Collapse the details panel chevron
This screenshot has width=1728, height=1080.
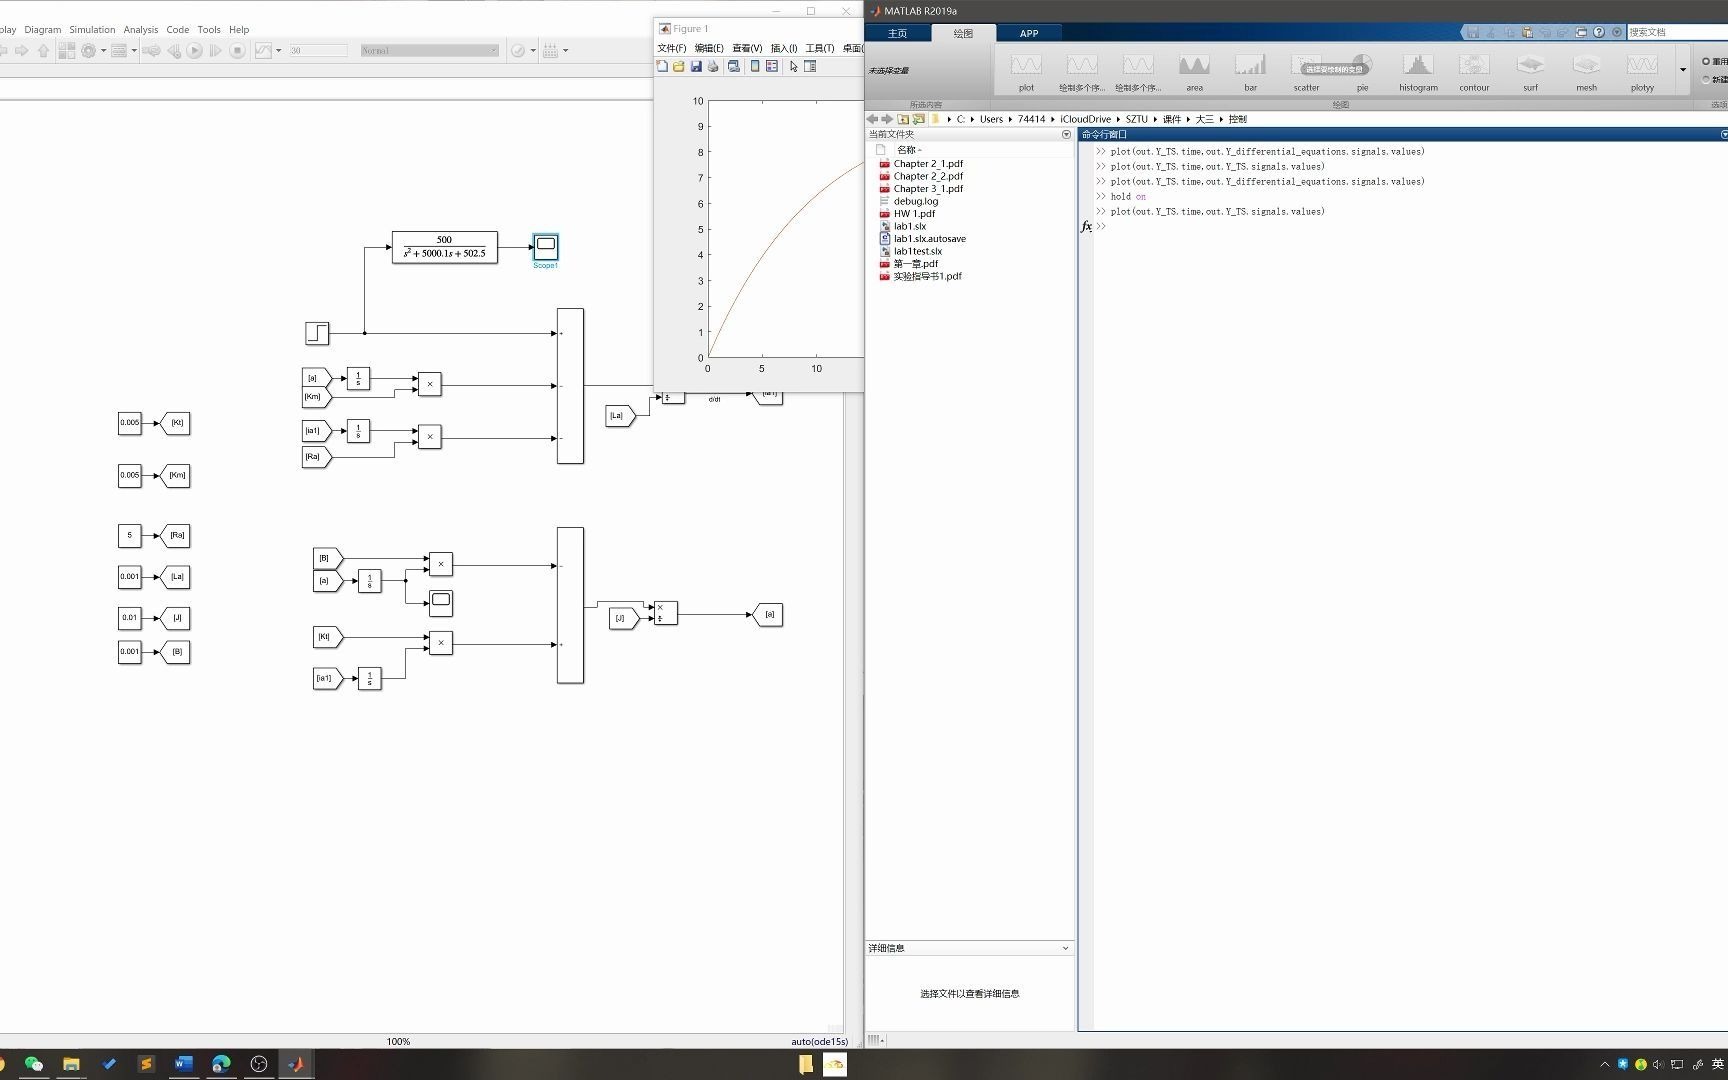click(x=1065, y=948)
